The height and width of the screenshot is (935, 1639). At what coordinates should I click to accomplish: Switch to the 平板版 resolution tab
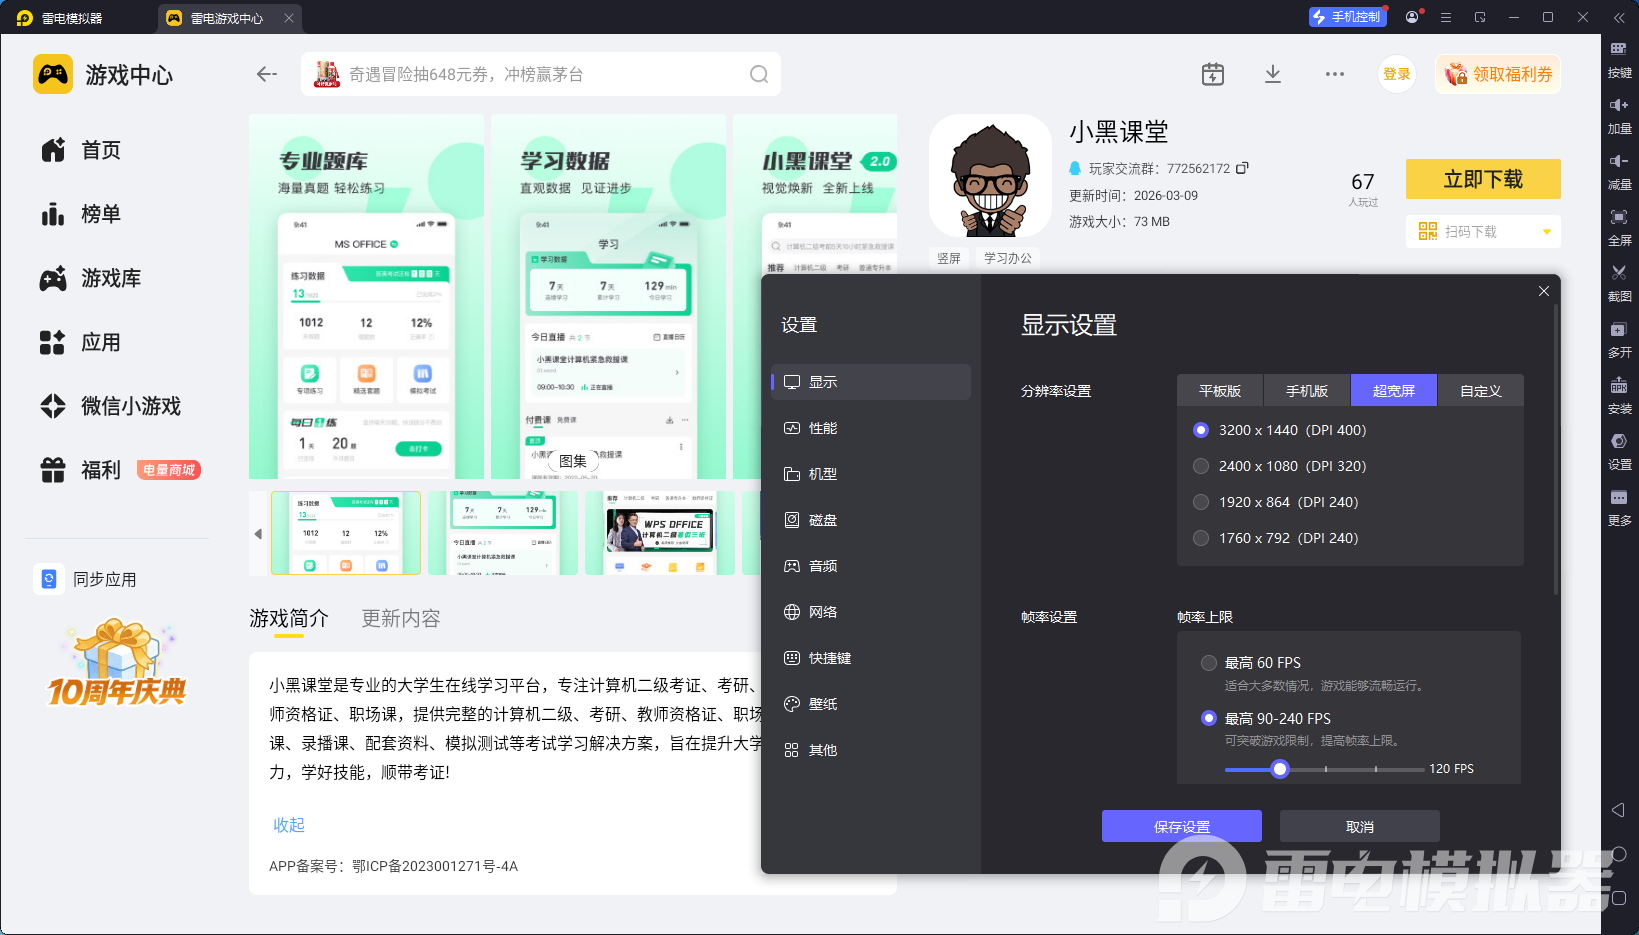pyautogui.click(x=1220, y=391)
